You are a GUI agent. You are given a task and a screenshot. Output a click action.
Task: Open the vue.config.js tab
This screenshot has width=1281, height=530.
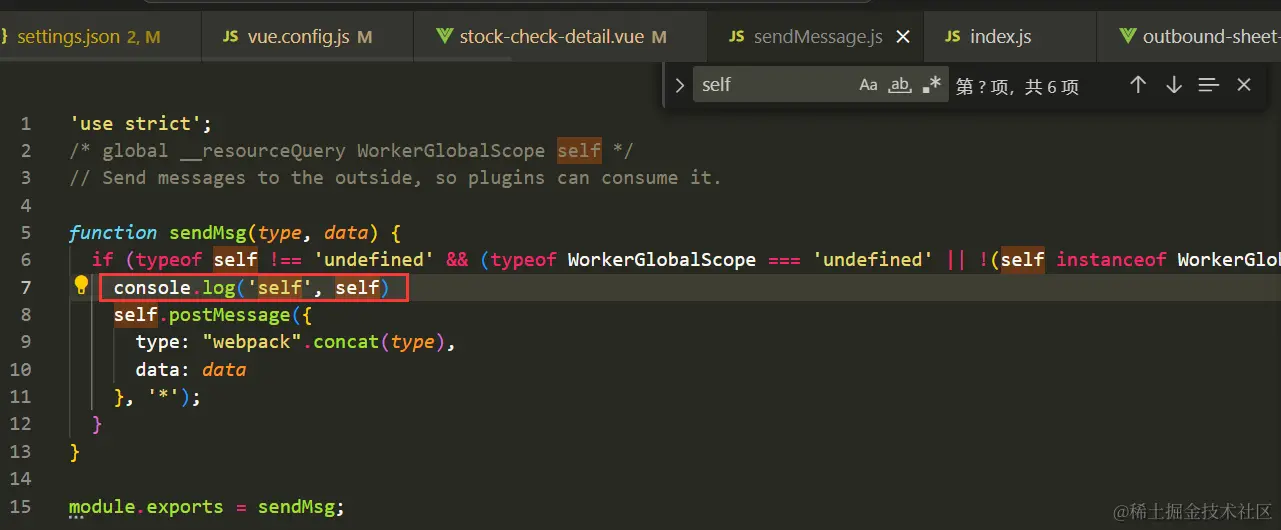pos(307,37)
